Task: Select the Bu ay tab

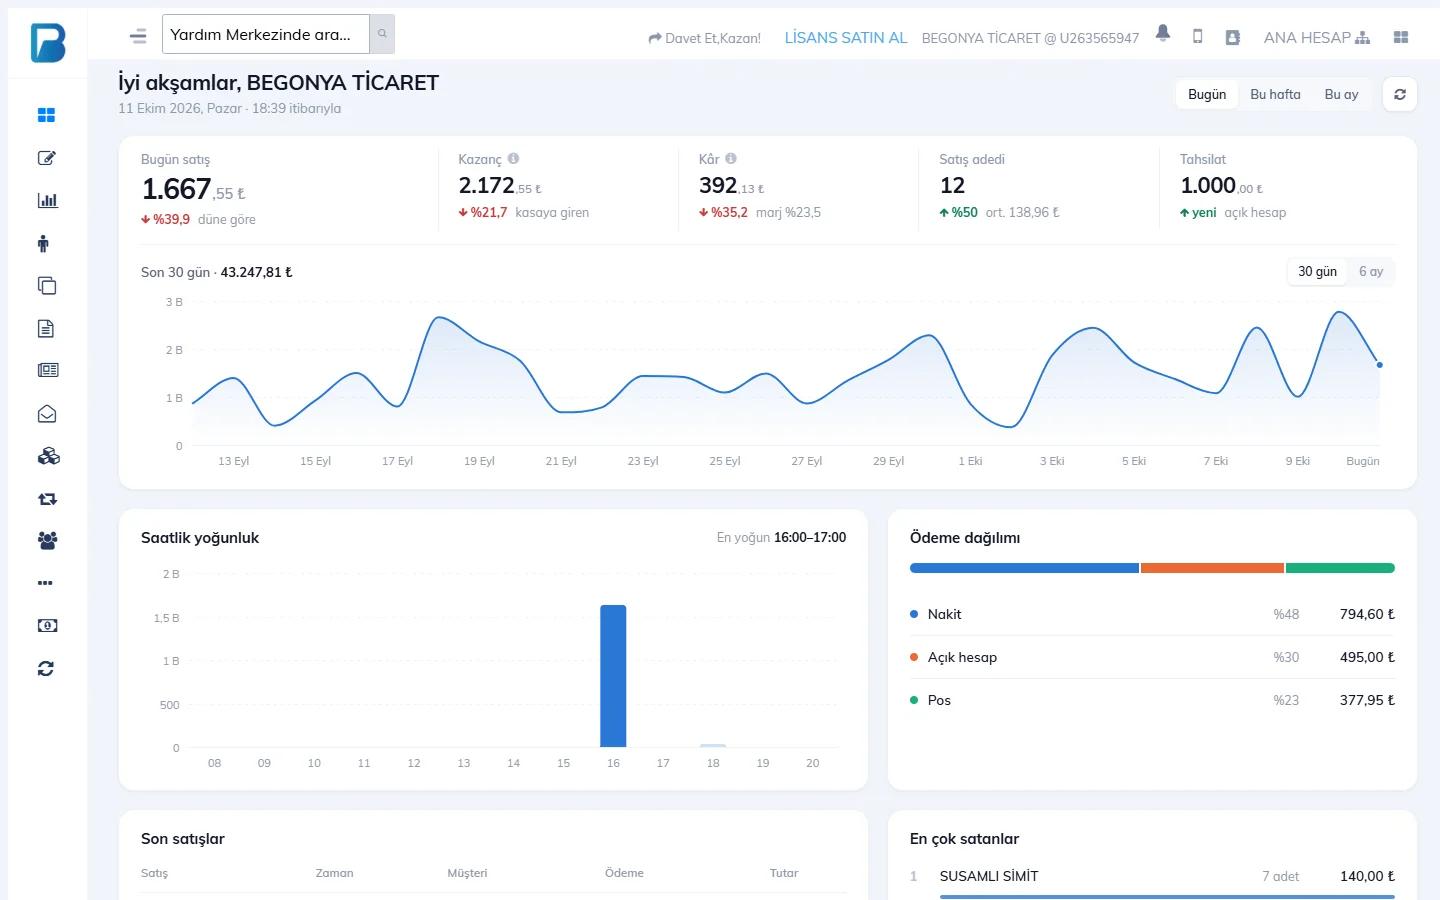Action: 1341,94
